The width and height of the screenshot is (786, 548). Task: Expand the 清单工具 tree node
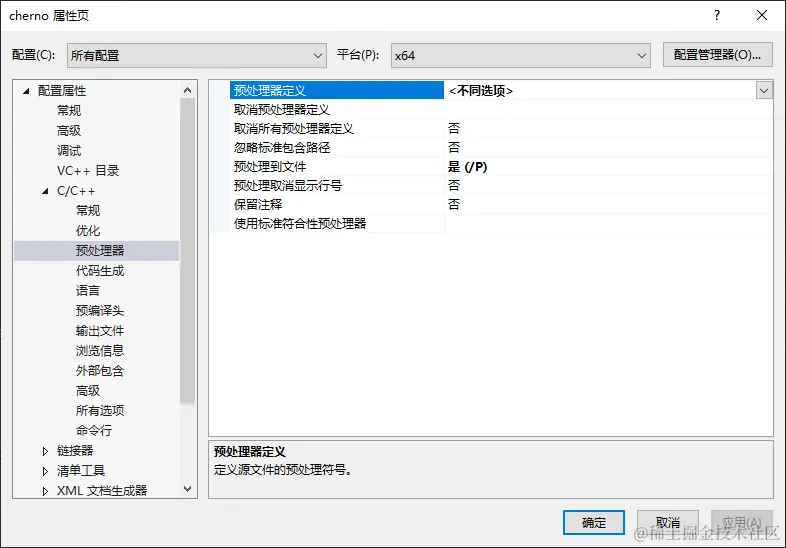point(45,471)
